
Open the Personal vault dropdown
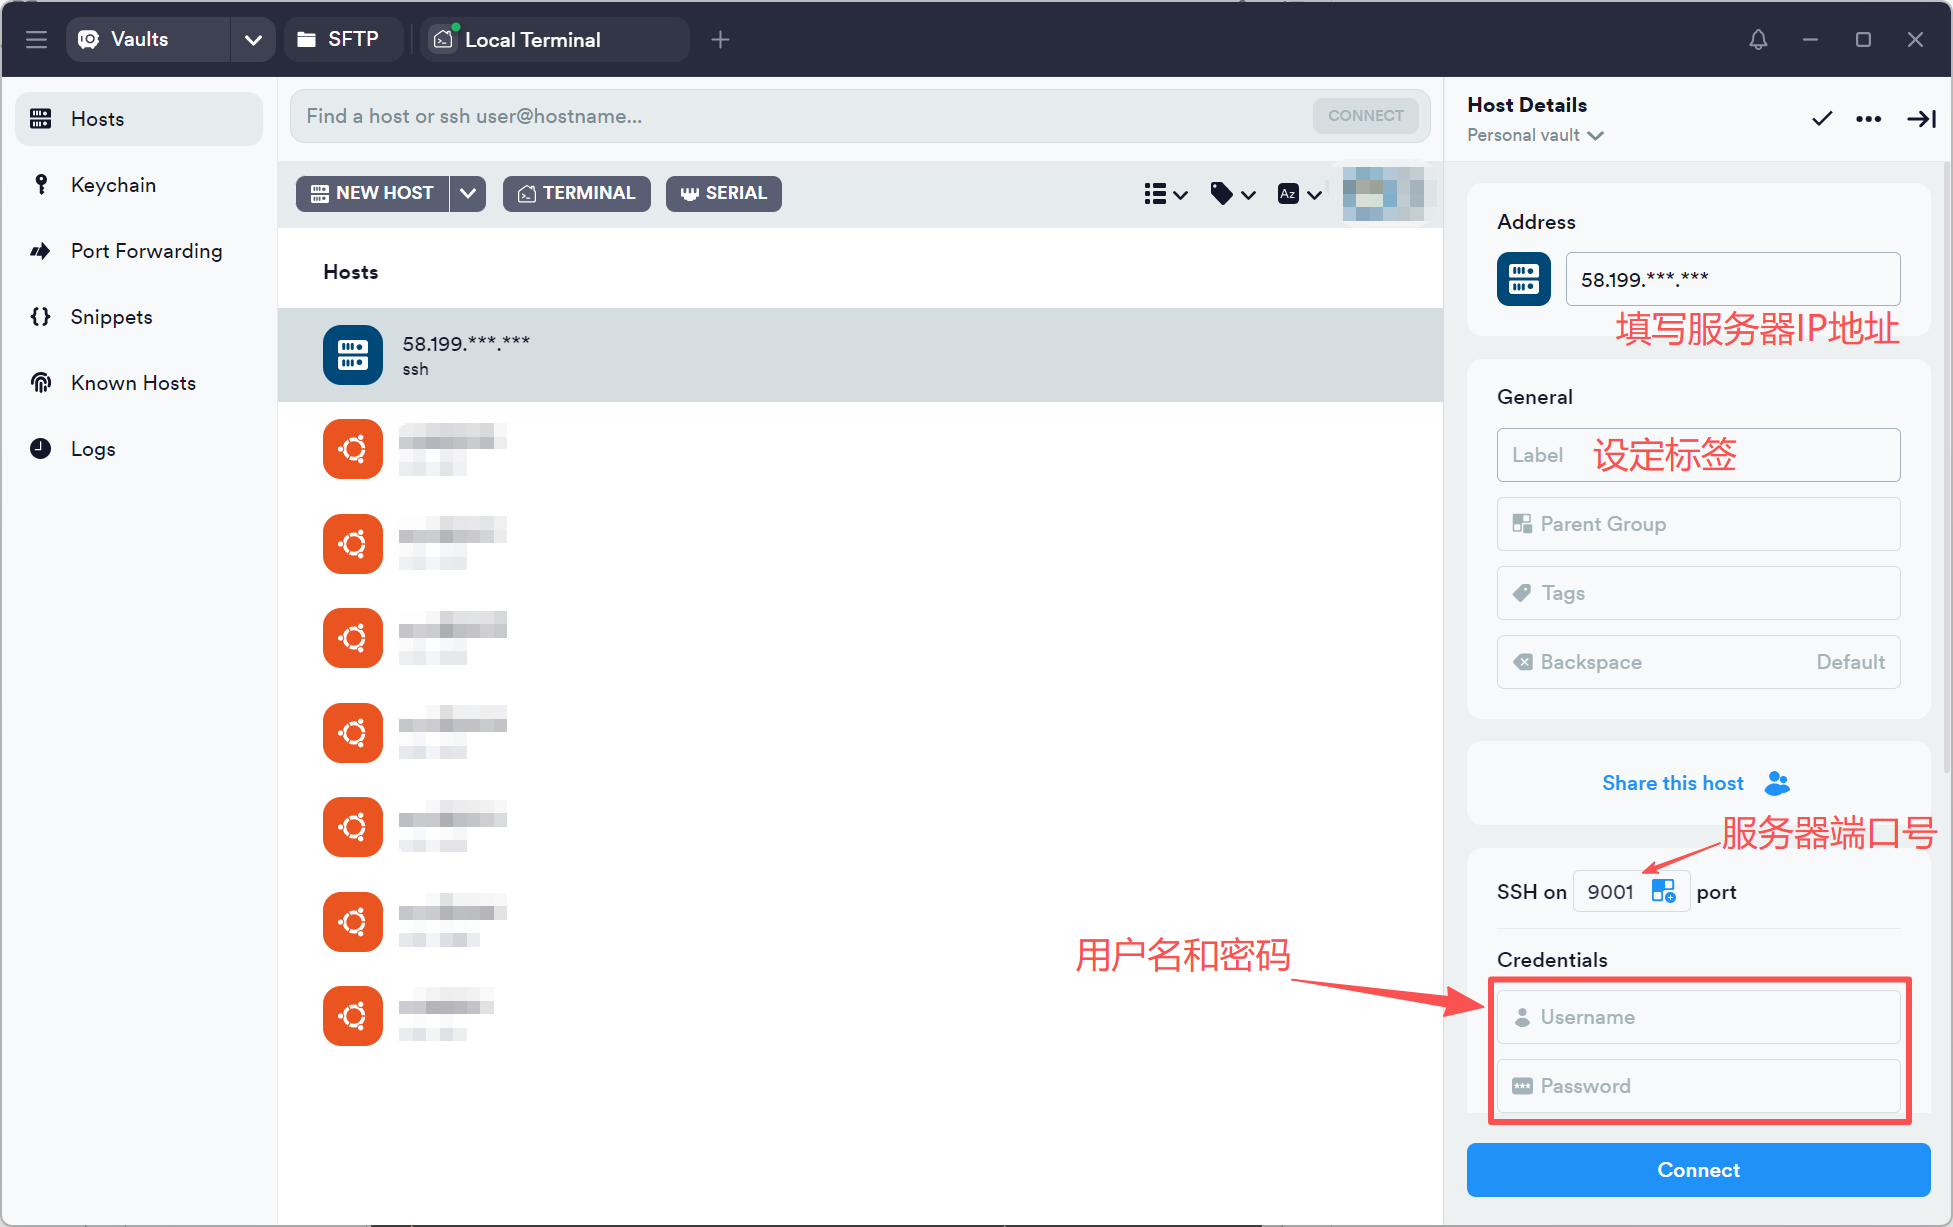(1535, 135)
